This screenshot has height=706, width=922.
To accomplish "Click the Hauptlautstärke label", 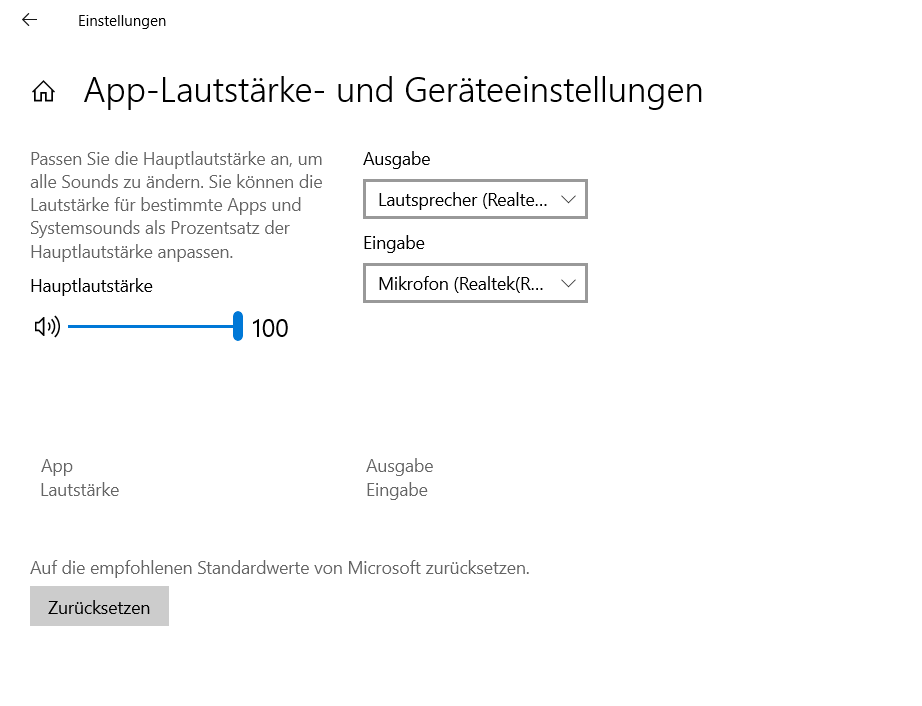I will tap(91, 286).
